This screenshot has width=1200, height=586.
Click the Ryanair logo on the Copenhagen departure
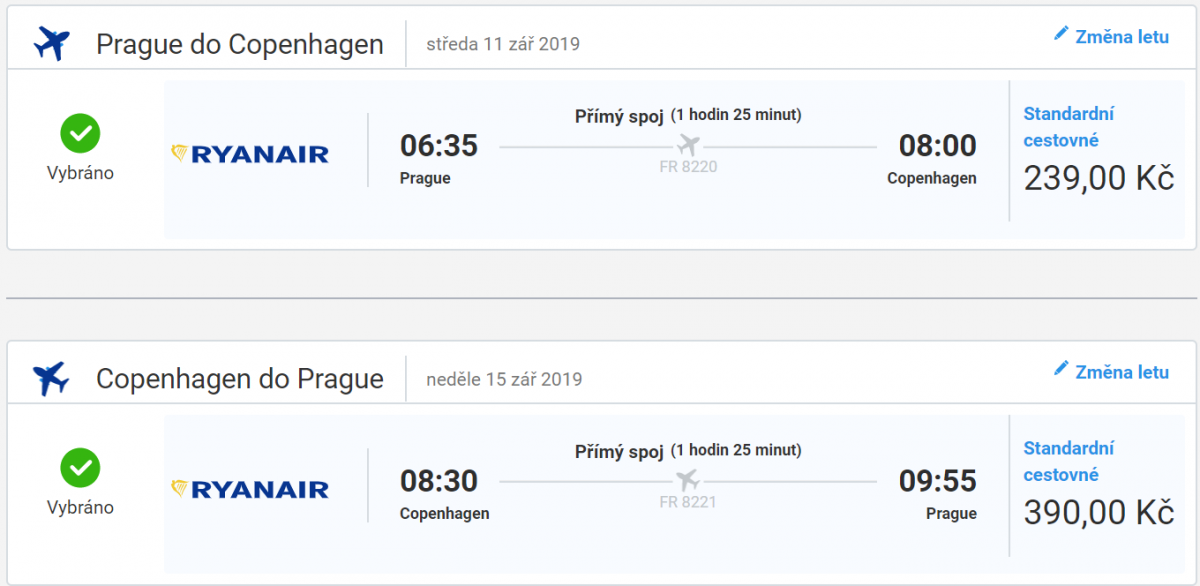(x=250, y=489)
